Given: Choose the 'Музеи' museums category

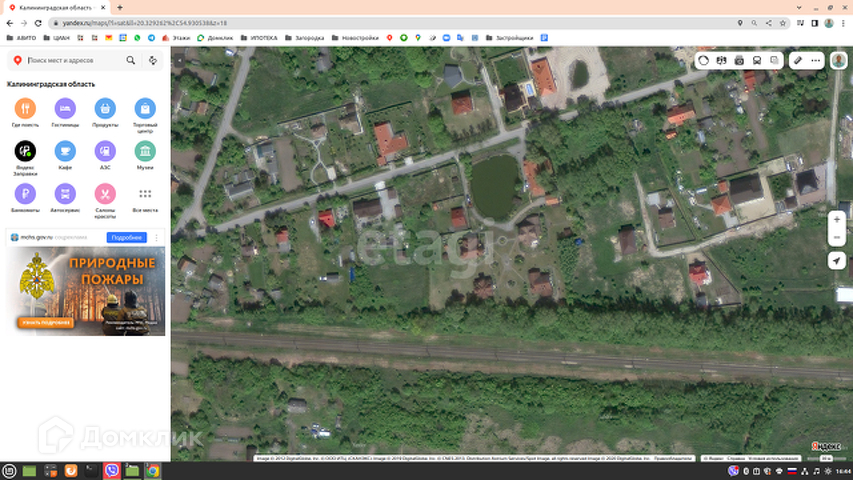Looking at the screenshot, I should click(x=145, y=155).
